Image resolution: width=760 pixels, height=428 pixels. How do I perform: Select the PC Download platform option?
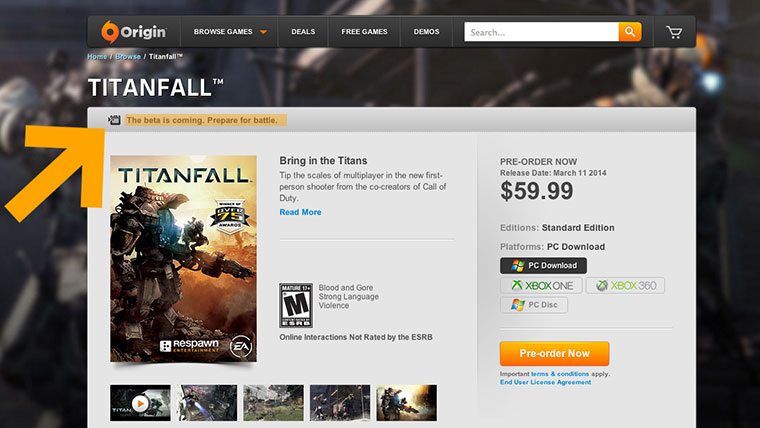[x=543, y=266]
